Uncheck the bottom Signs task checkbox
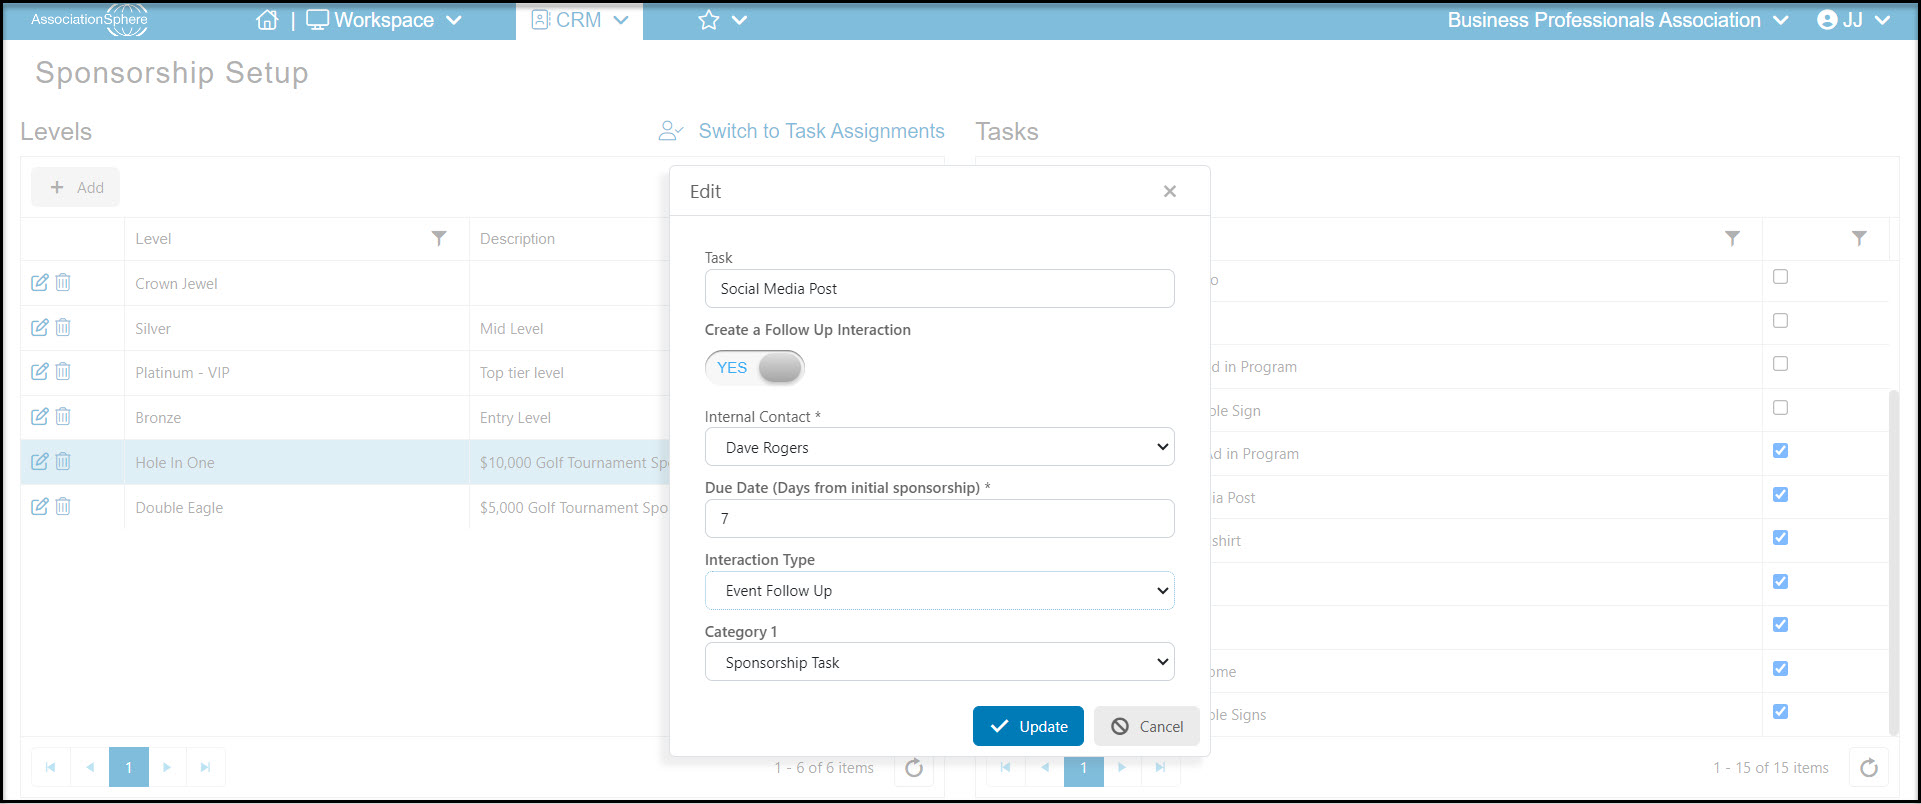This screenshot has height=804, width=1921. click(x=1780, y=712)
